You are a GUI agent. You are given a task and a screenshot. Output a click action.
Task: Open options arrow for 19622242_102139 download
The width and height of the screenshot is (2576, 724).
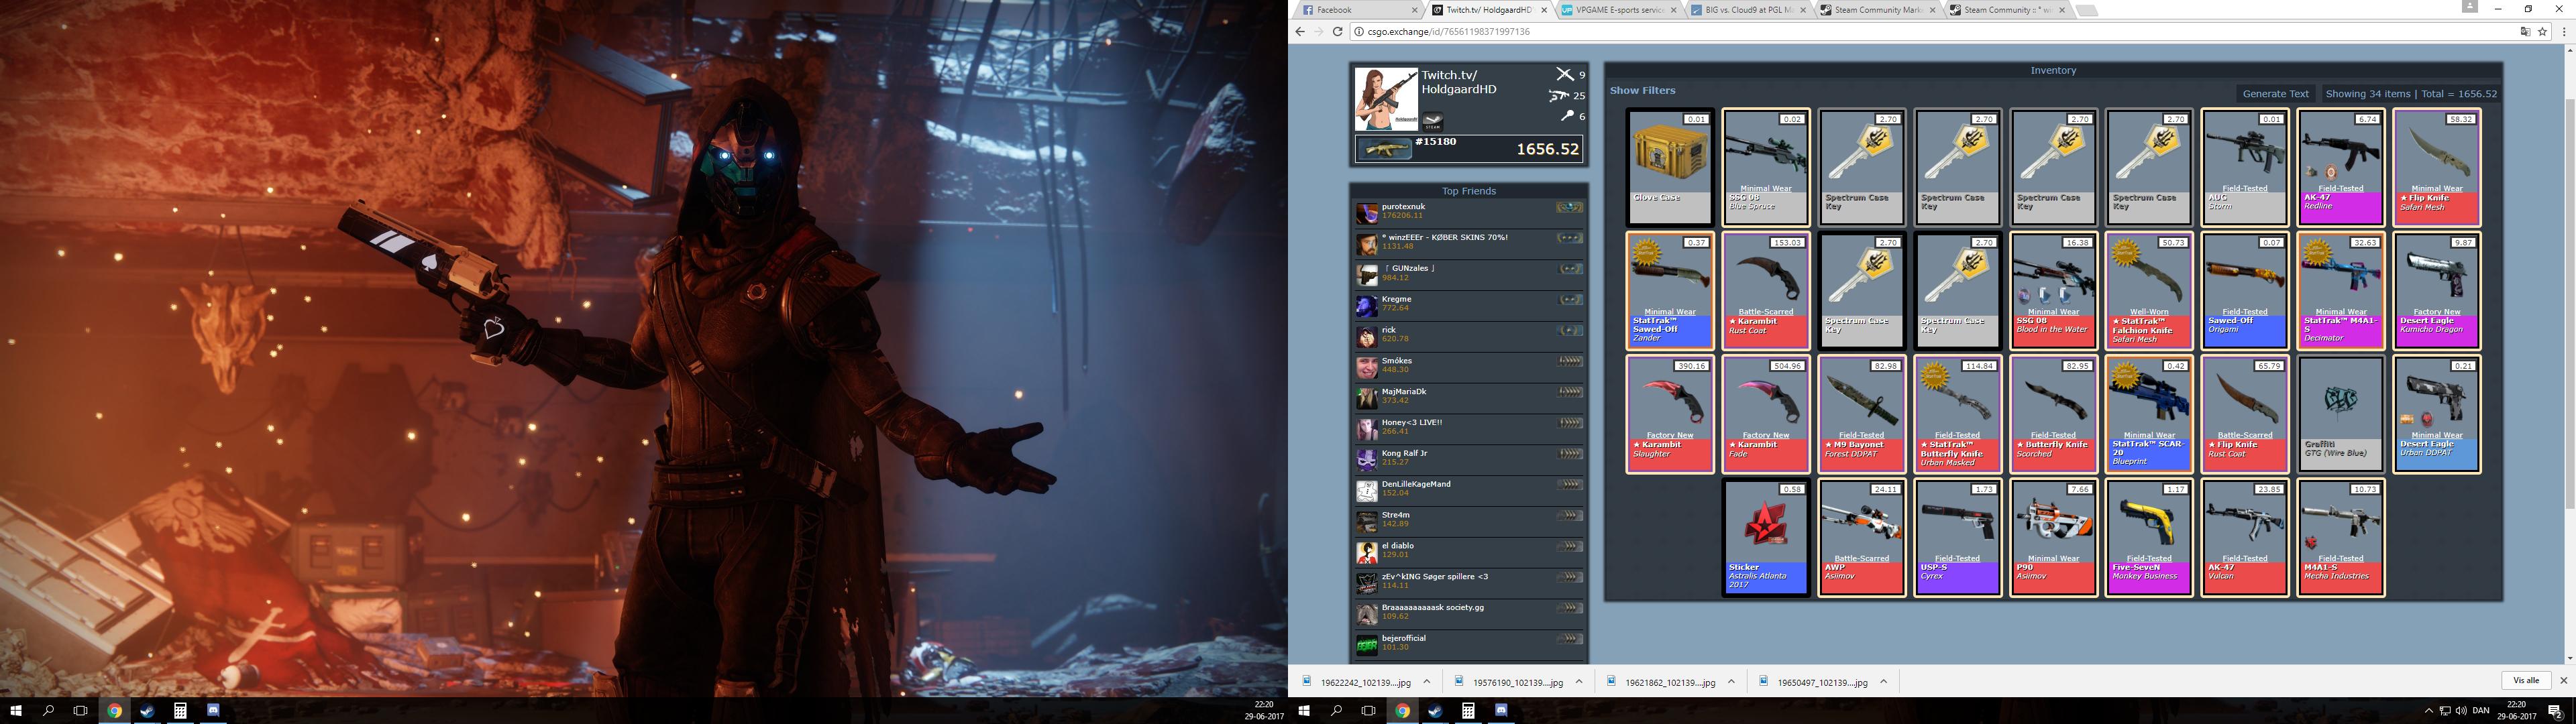(1427, 682)
